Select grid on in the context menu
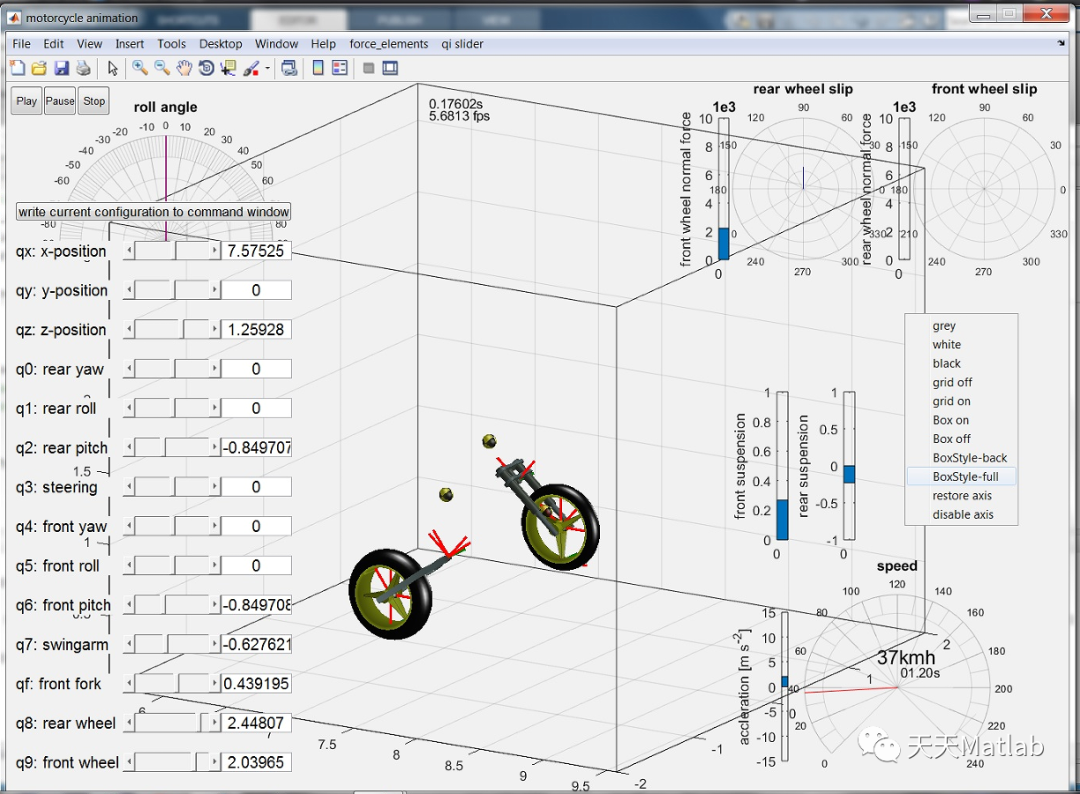1080x794 pixels. pos(961,401)
